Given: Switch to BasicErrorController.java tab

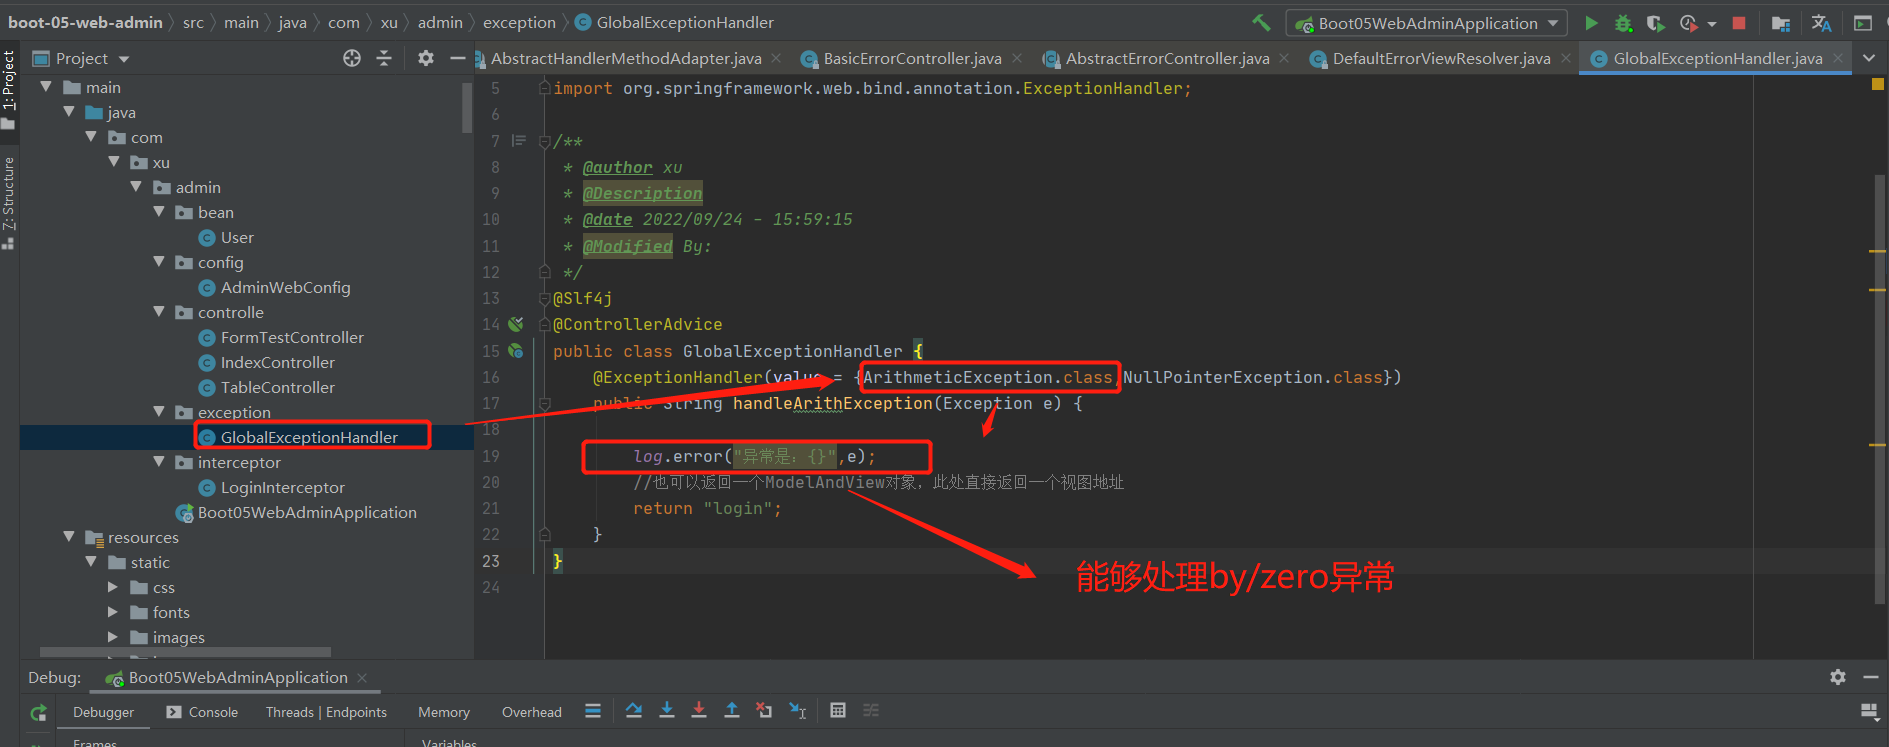Looking at the screenshot, I should (x=912, y=58).
